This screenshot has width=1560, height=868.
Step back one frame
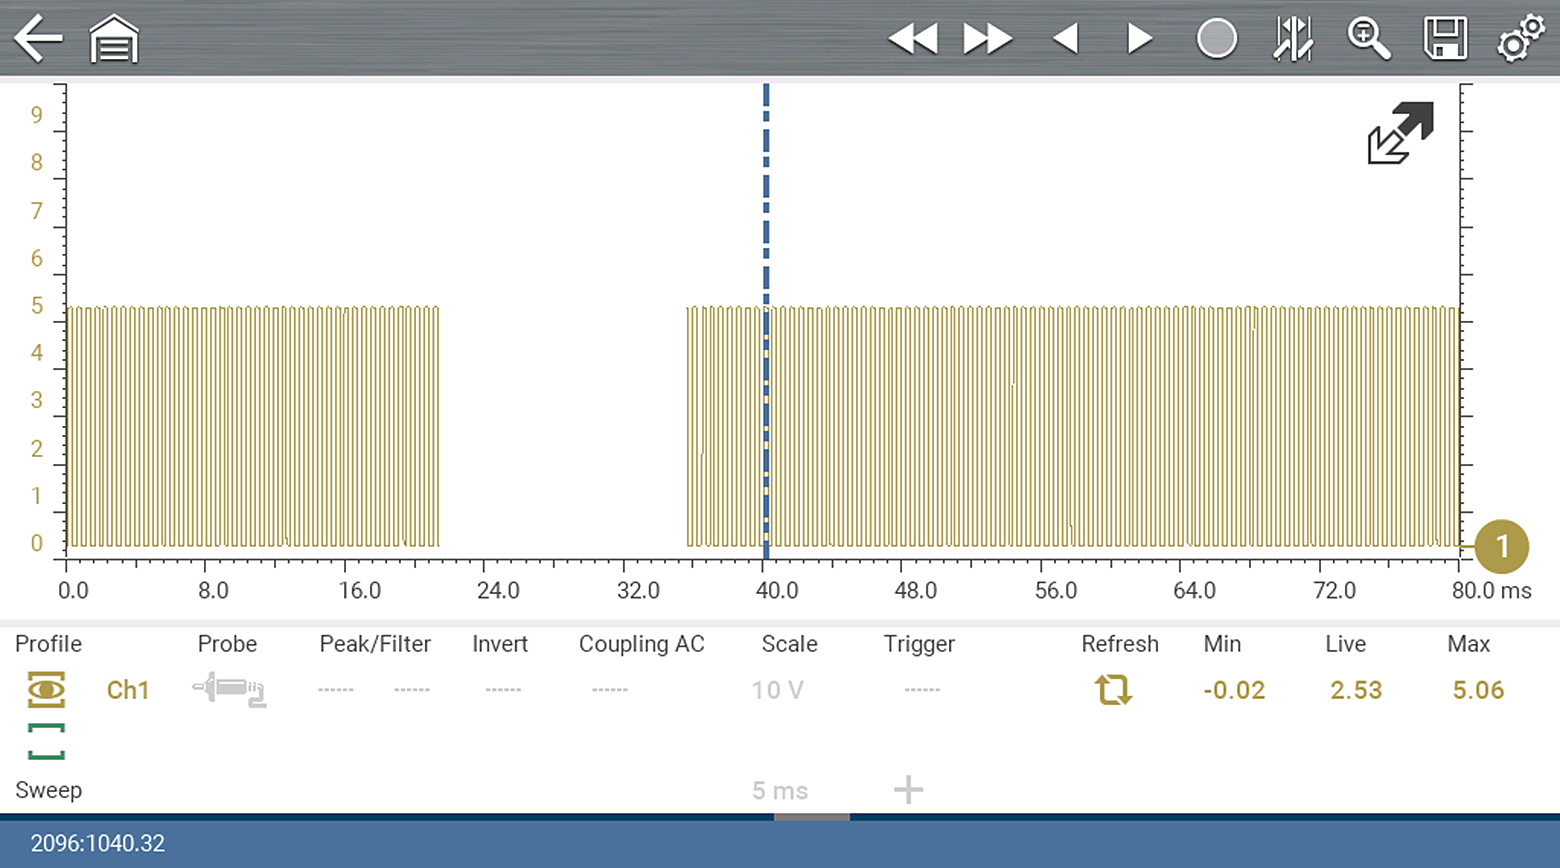[1066, 39]
